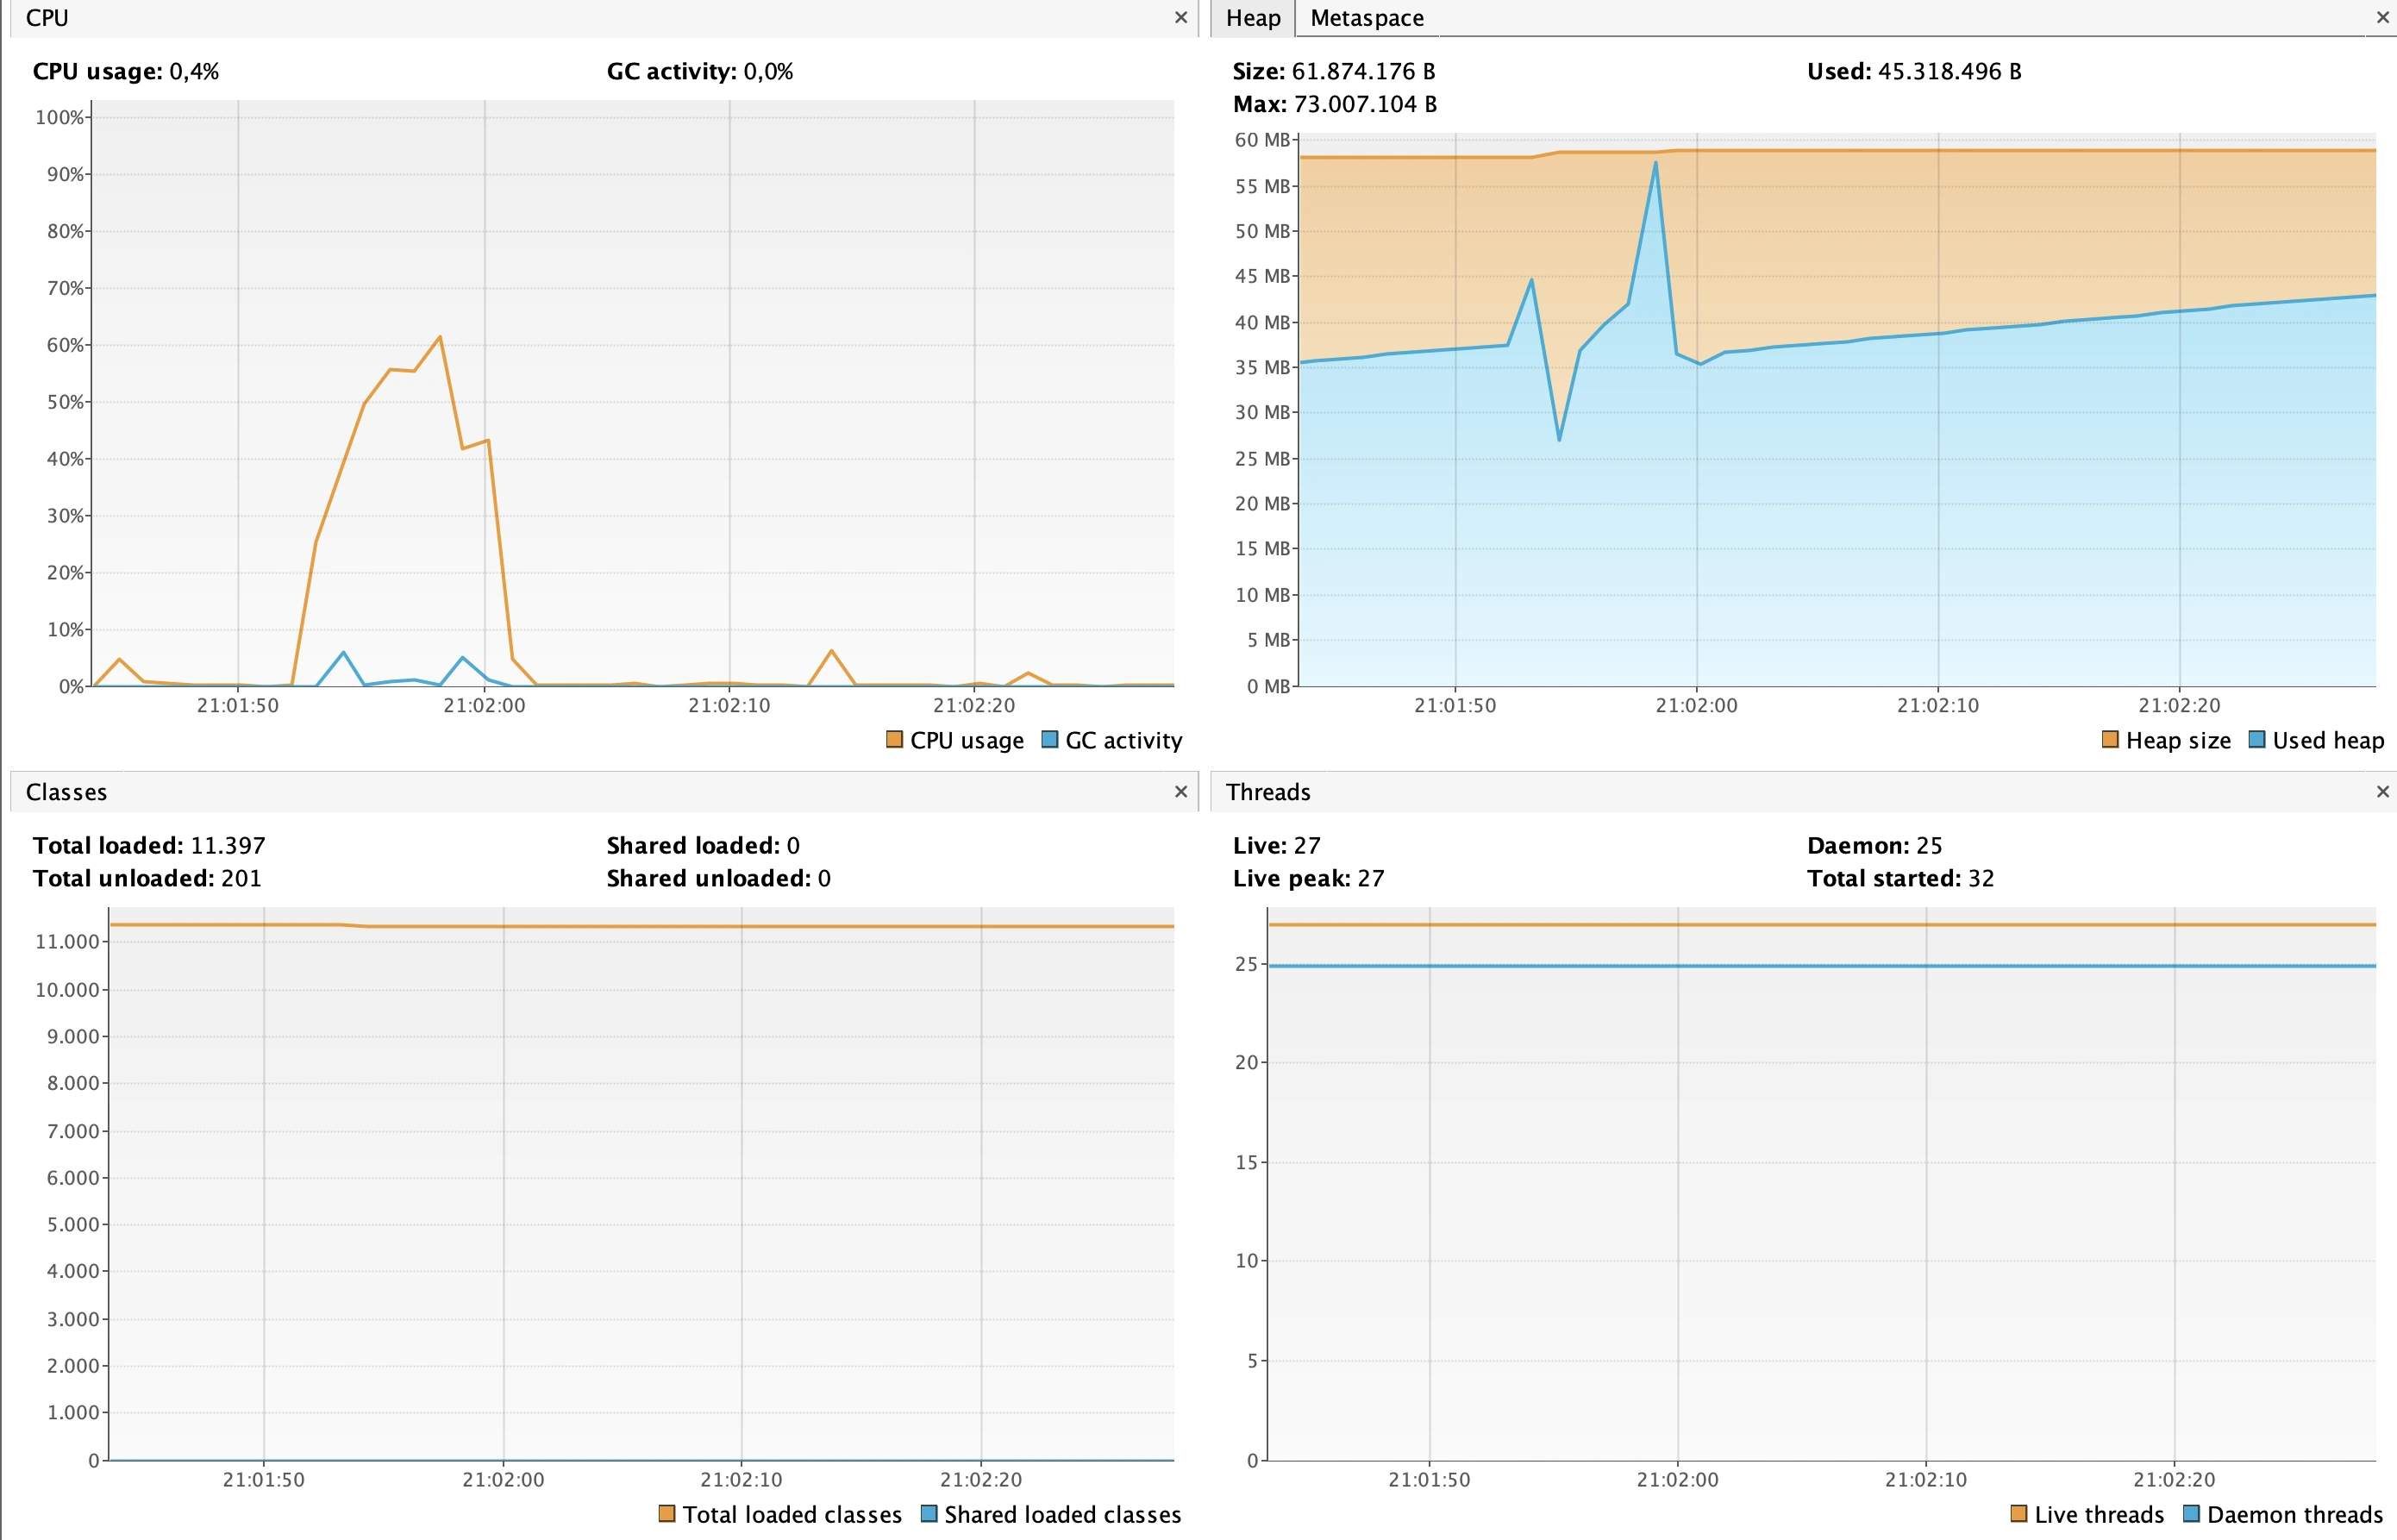Click the Live peak 27 value
The height and width of the screenshot is (1540, 2397).
(1371, 878)
